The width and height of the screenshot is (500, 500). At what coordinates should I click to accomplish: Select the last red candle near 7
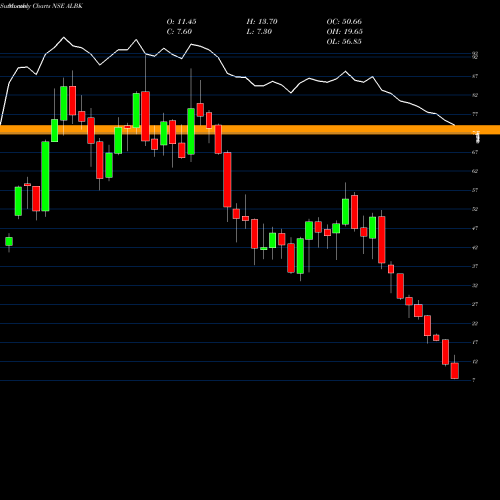[x=455, y=371]
